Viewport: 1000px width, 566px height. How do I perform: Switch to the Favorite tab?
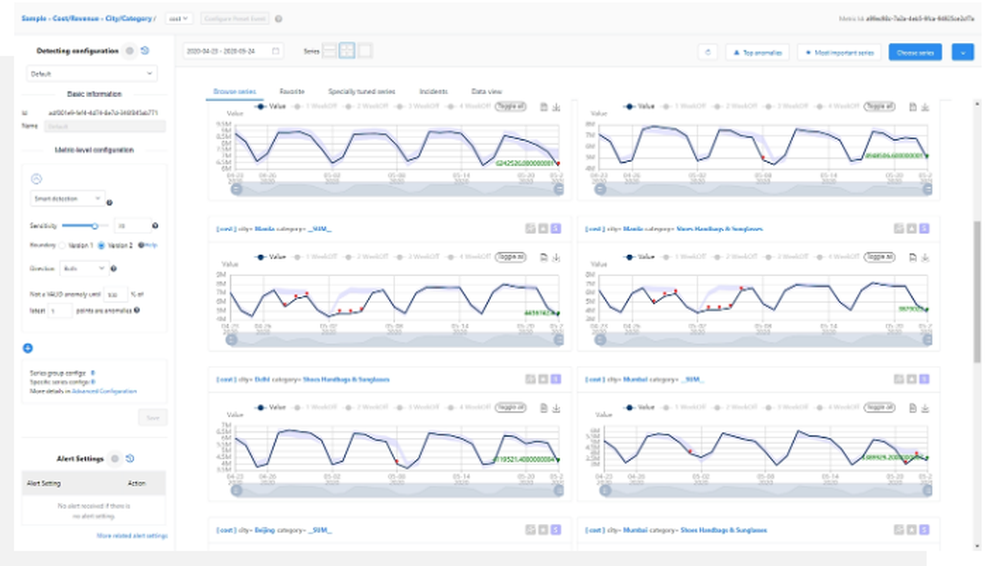coord(291,92)
